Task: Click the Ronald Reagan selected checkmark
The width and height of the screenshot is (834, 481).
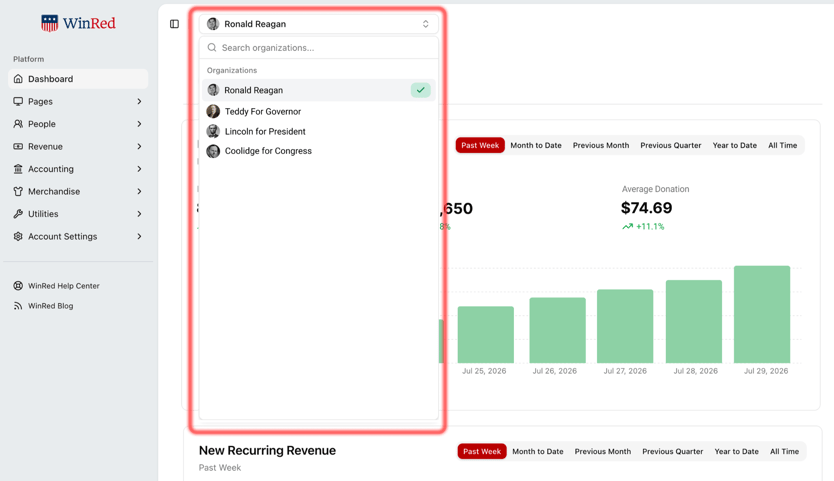Action: pyautogui.click(x=420, y=90)
